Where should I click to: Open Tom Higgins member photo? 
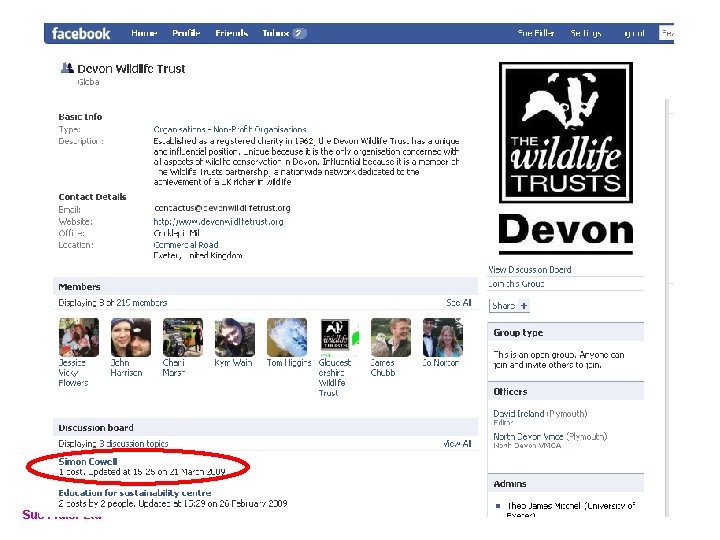[287, 338]
